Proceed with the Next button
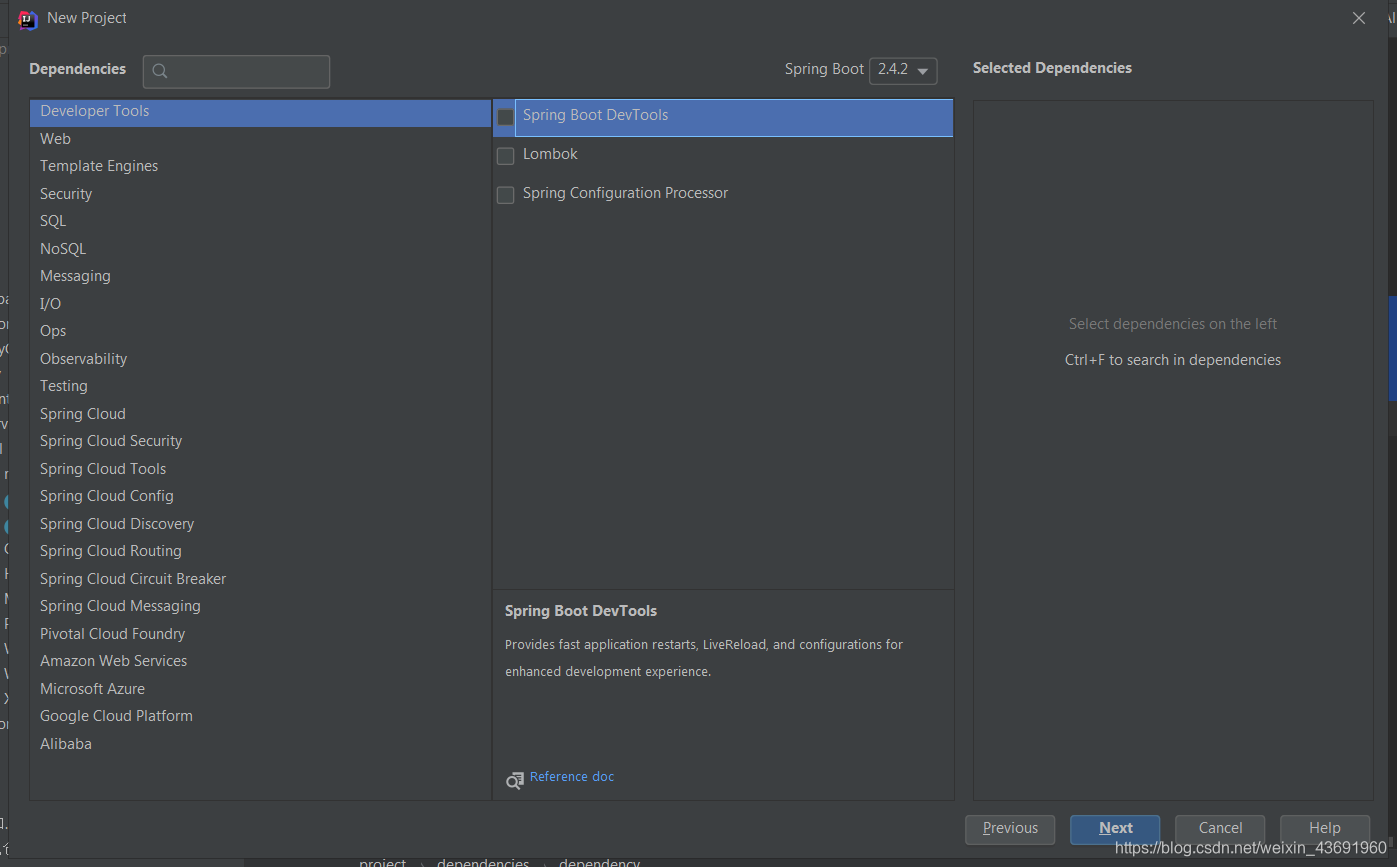The width and height of the screenshot is (1397, 867). pyautogui.click(x=1115, y=829)
